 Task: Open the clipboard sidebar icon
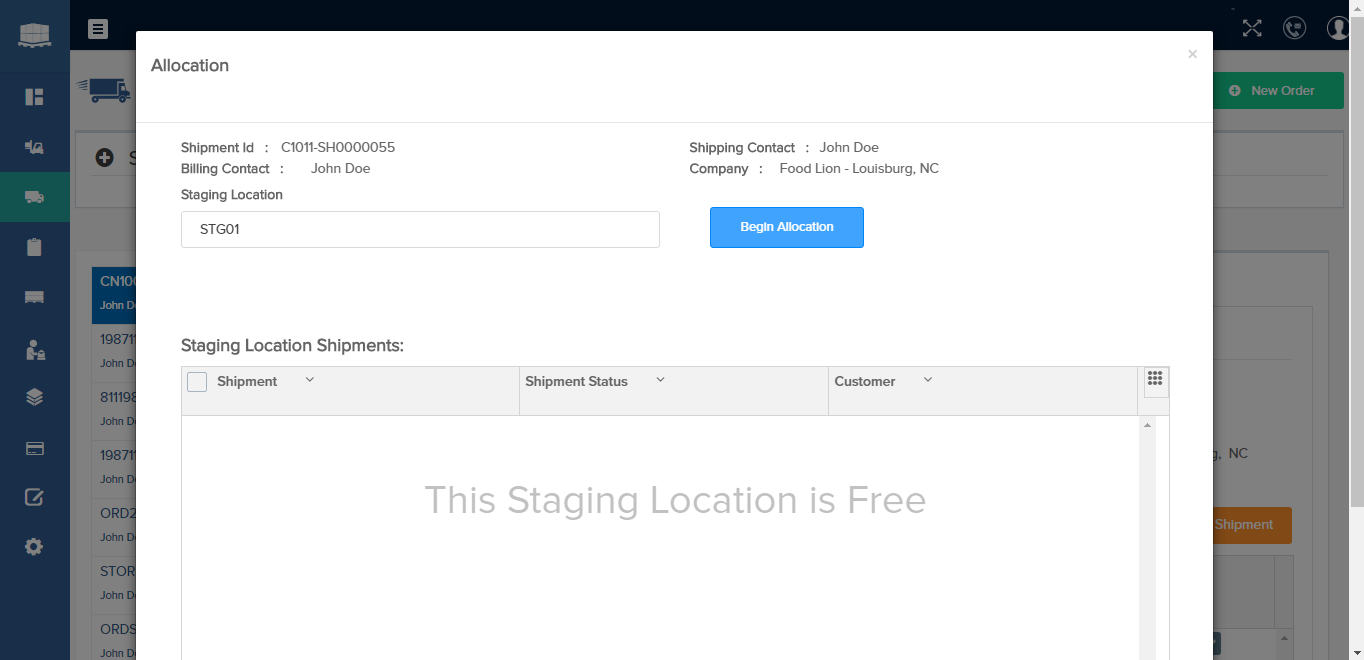pyautogui.click(x=34, y=247)
